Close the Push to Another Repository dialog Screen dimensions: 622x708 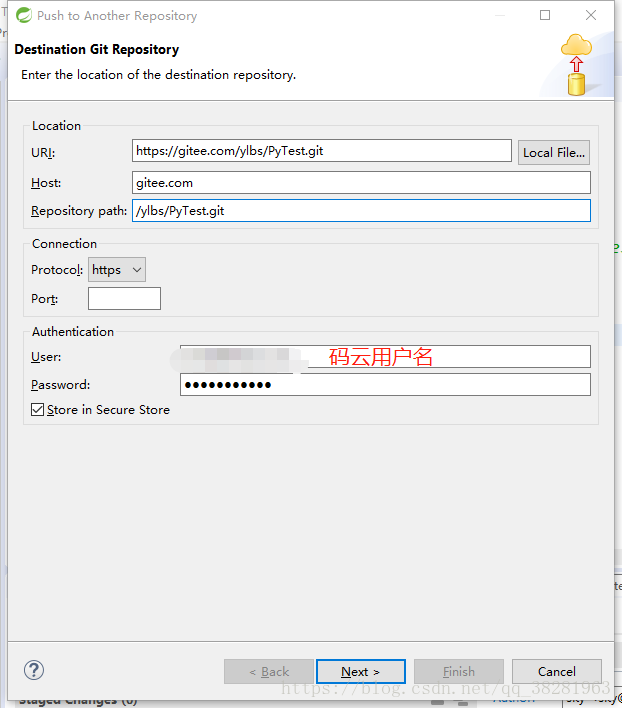(x=591, y=15)
